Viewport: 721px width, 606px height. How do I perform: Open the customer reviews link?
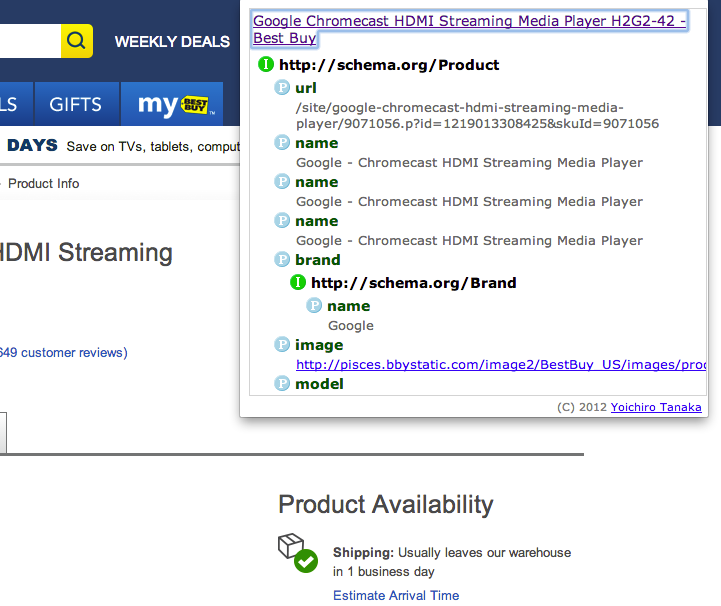(63, 353)
